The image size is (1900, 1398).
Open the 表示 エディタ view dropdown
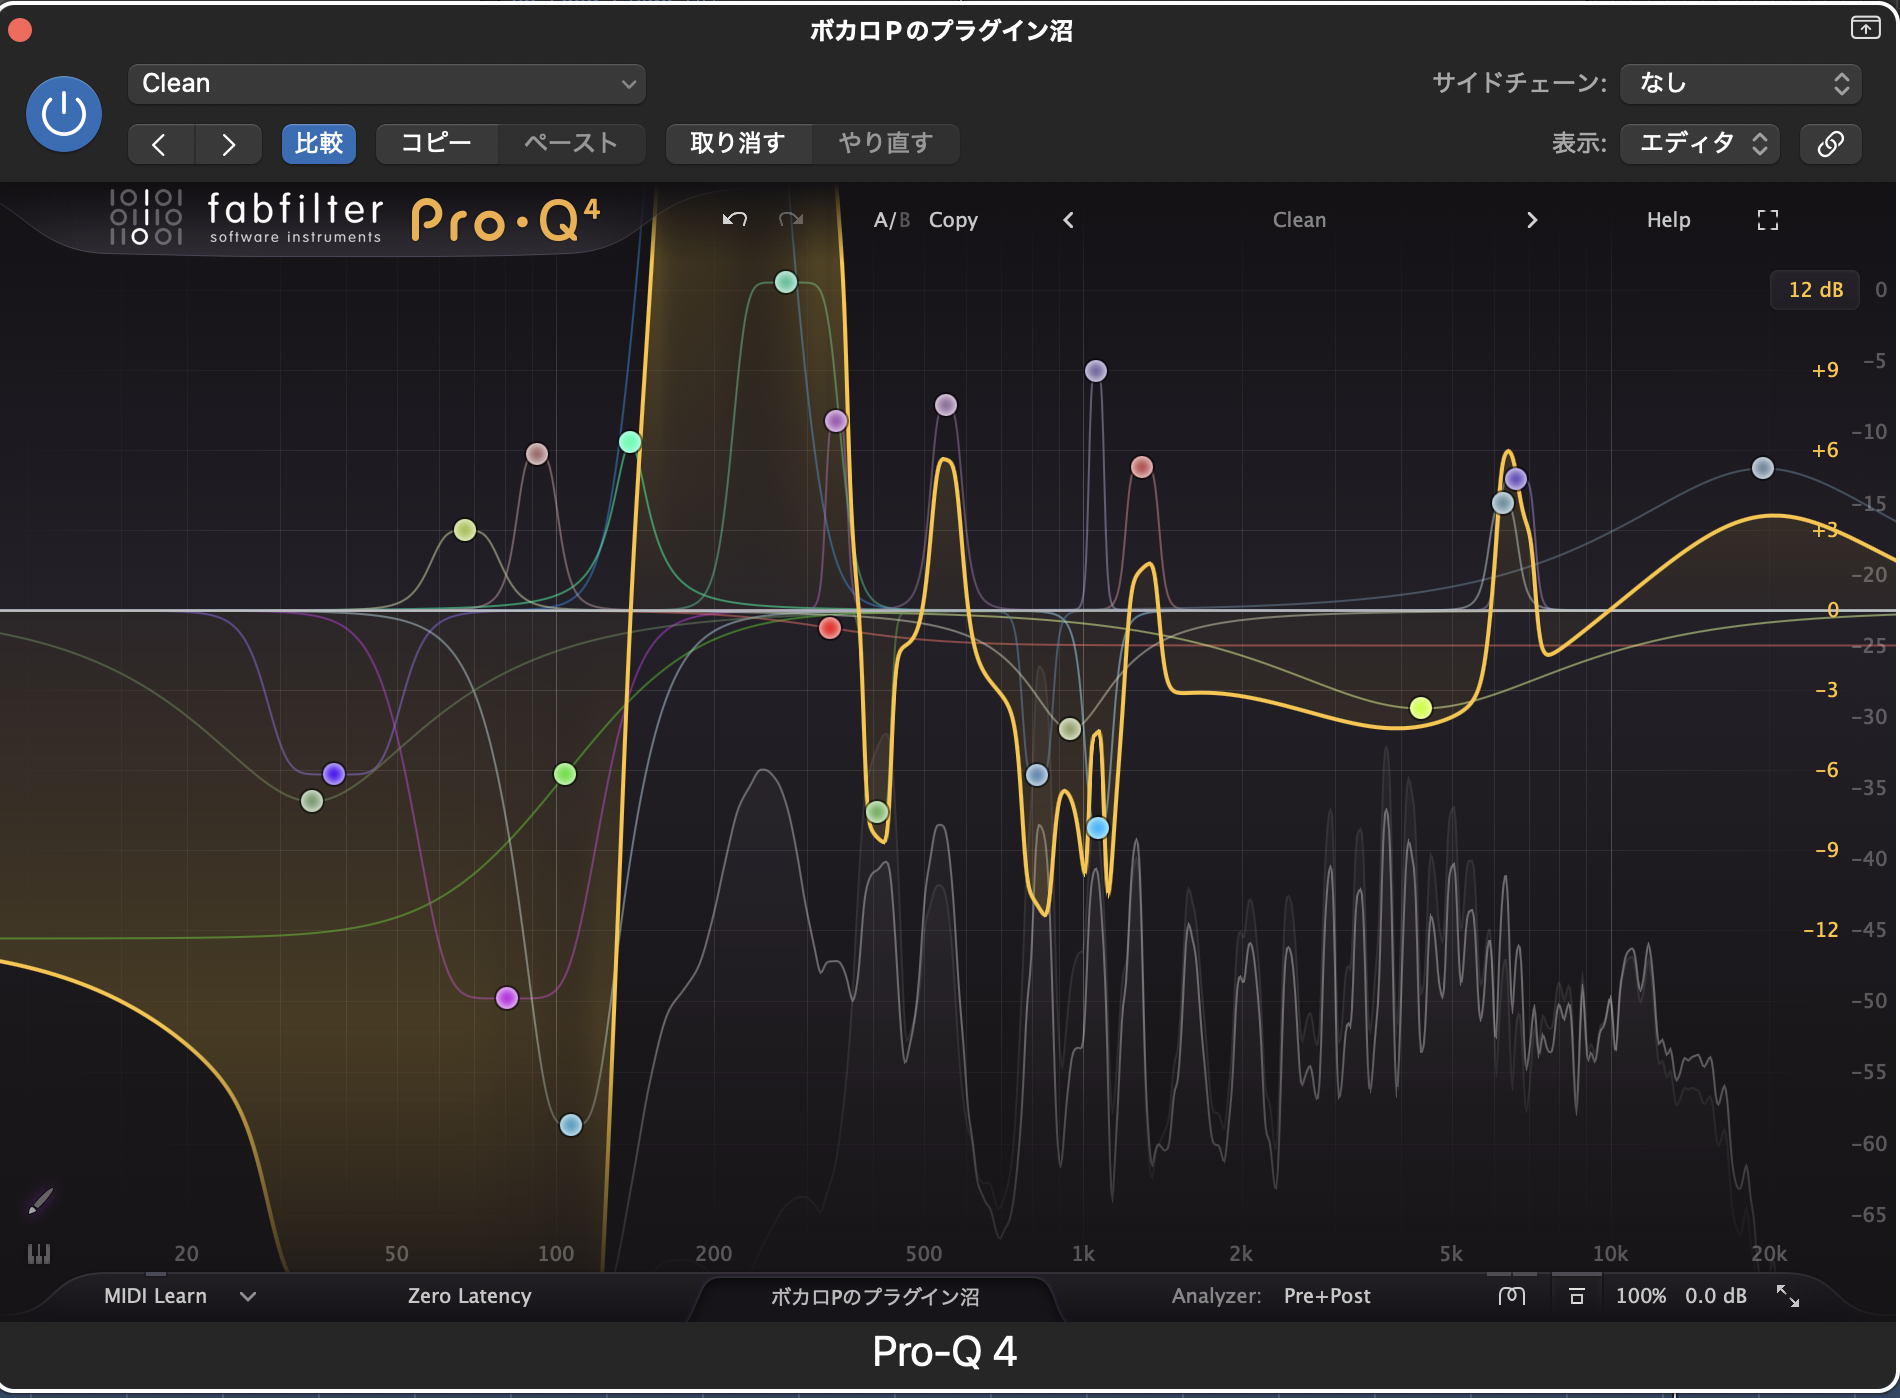click(x=1699, y=144)
